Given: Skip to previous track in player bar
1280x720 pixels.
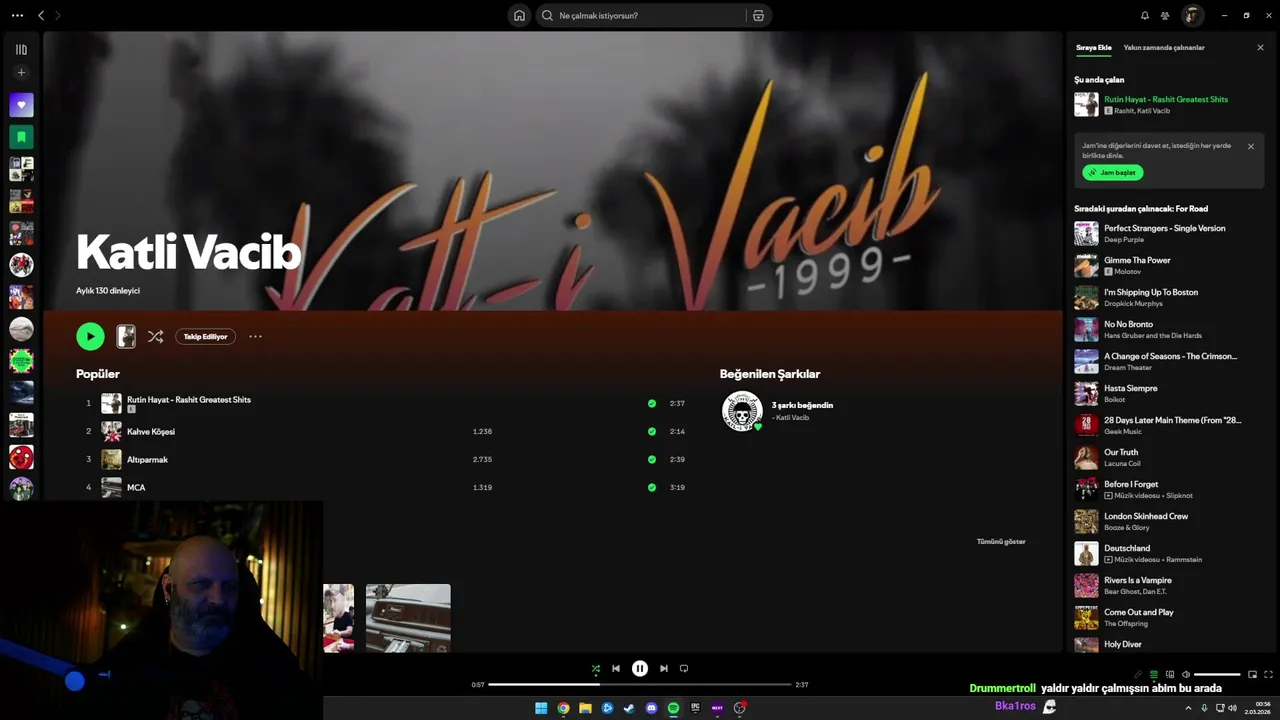Looking at the screenshot, I should coord(616,669).
